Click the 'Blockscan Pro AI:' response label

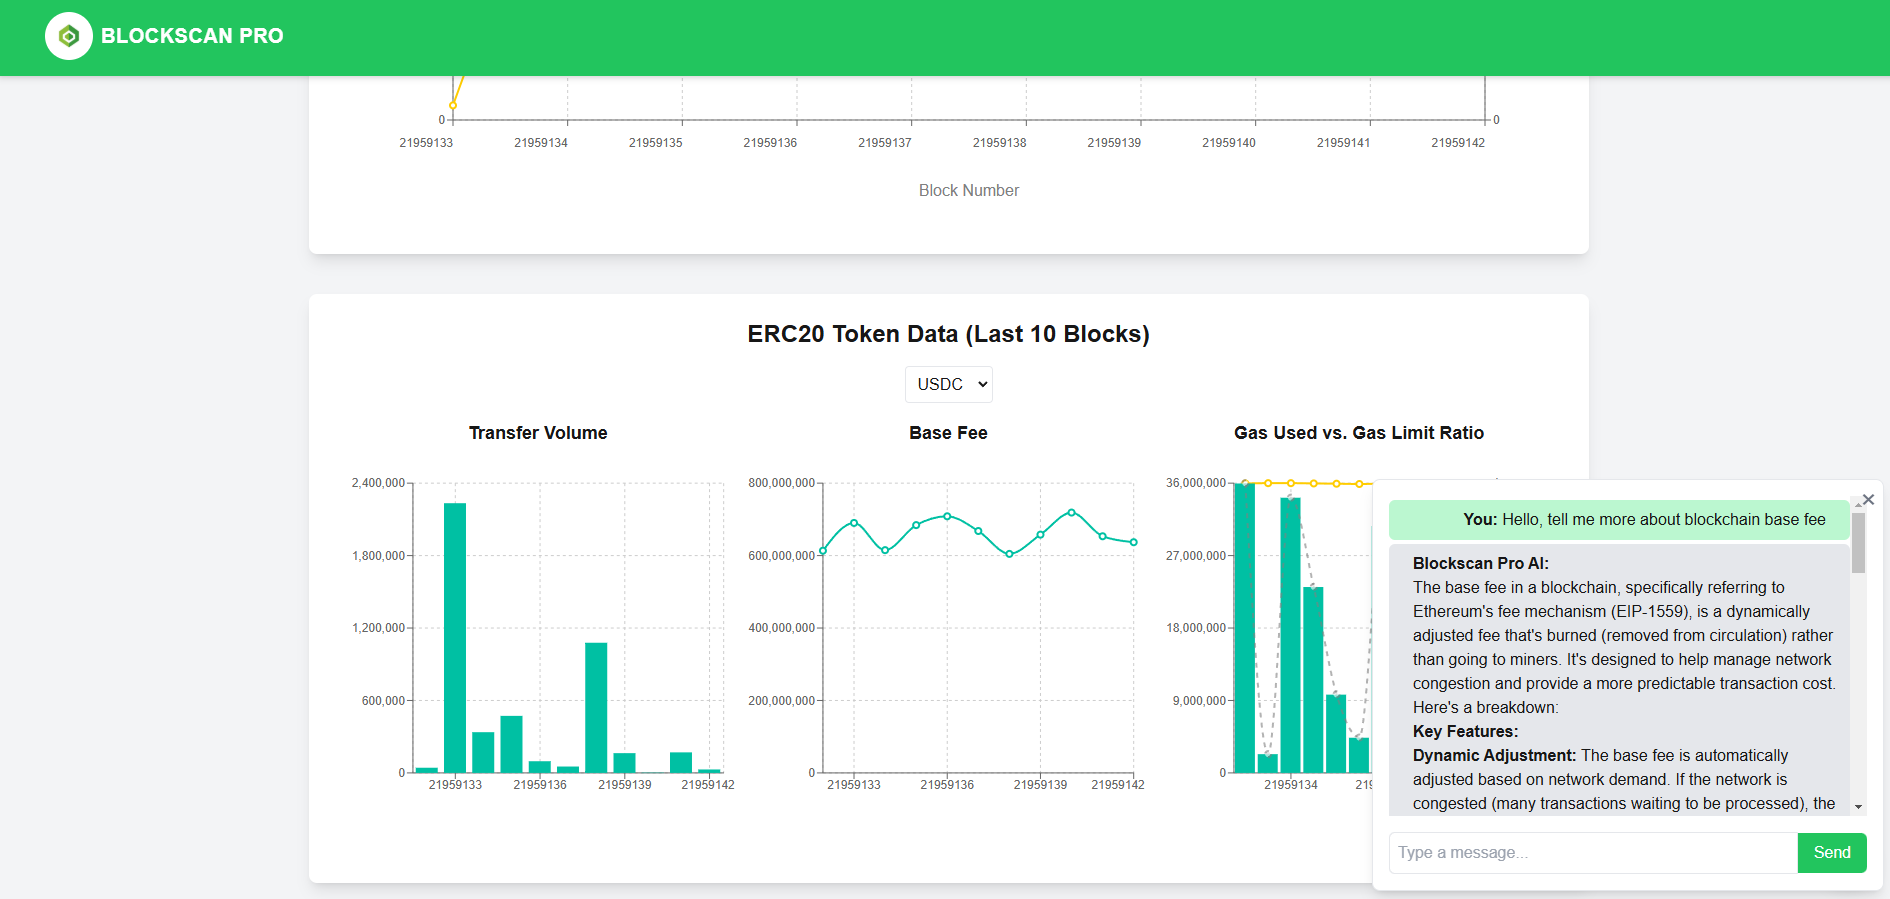[1480, 564]
